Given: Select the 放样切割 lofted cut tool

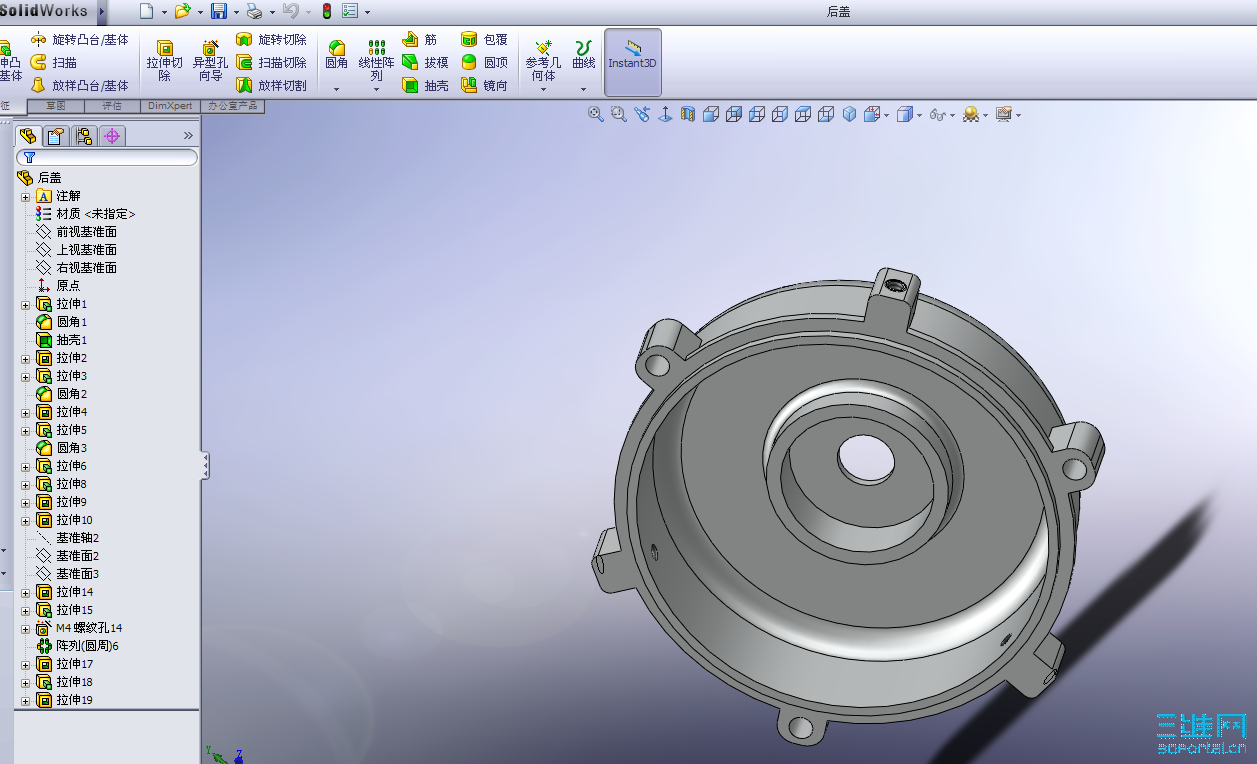Looking at the screenshot, I should tap(271, 85).
